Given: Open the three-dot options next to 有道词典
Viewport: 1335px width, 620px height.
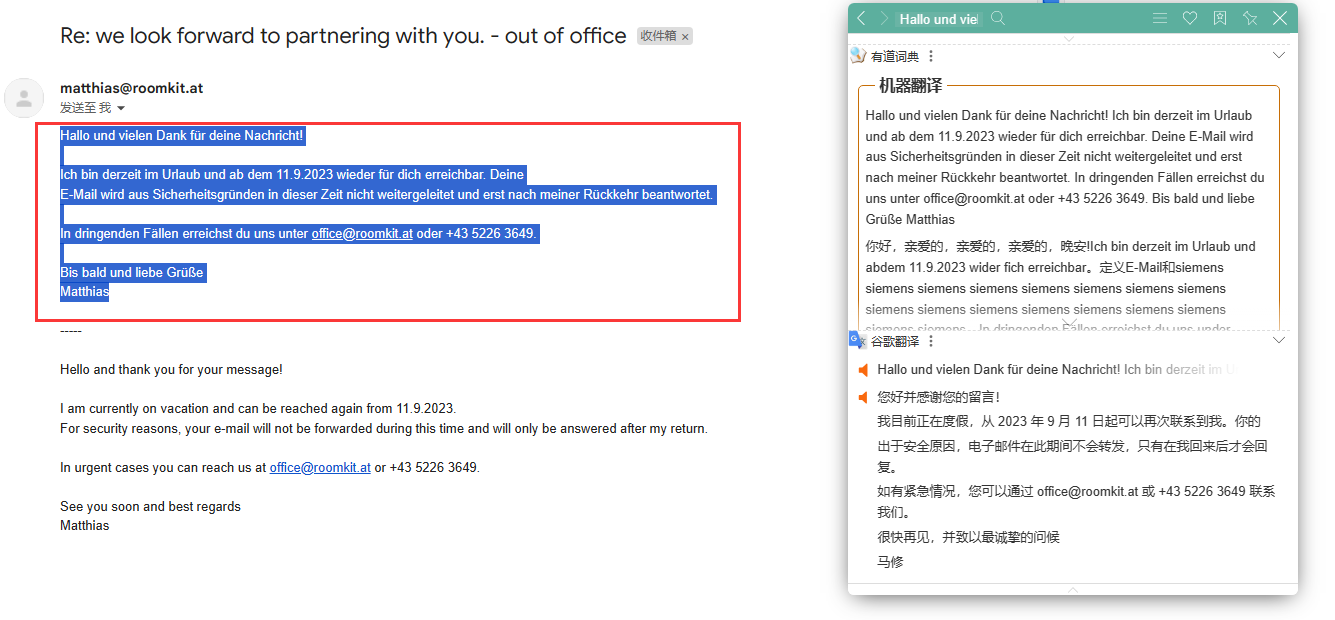Looking at the screenshot, I should (931, 57).
